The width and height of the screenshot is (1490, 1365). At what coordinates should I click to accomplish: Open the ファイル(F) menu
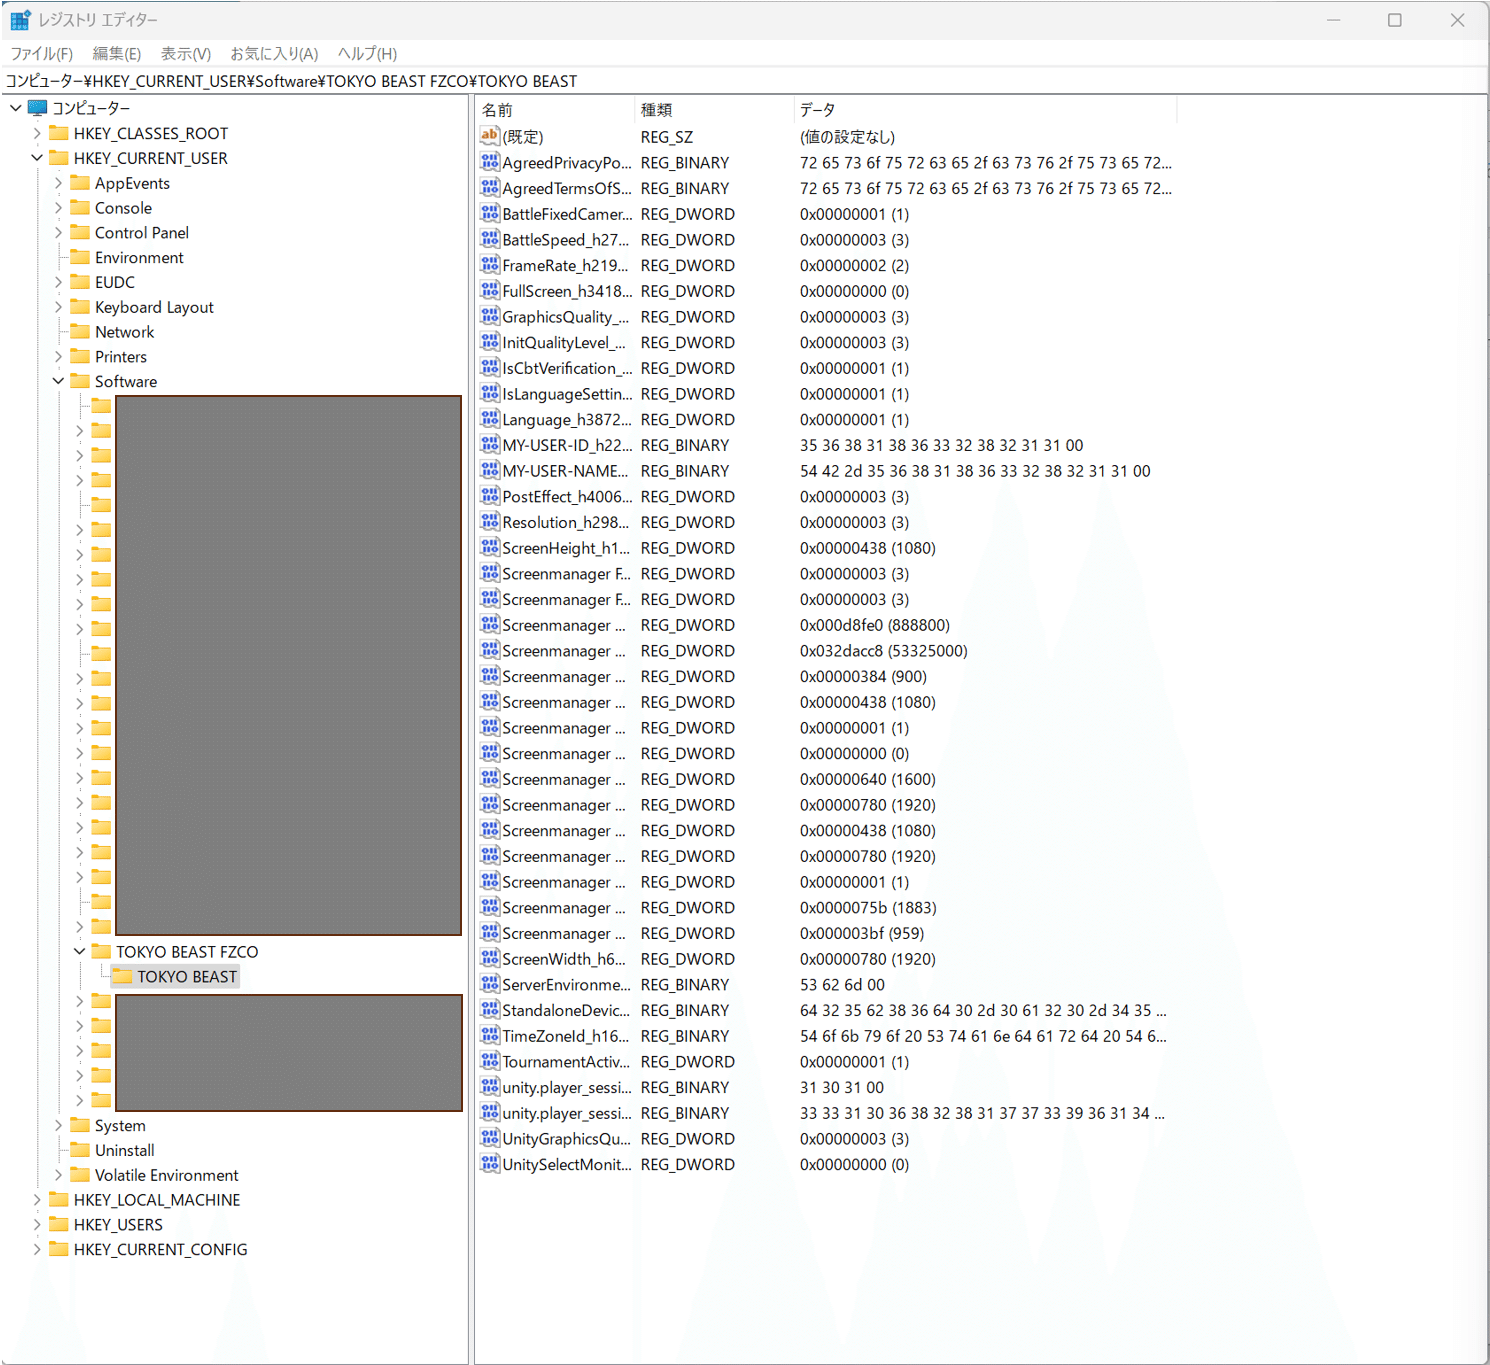[42, 53]
